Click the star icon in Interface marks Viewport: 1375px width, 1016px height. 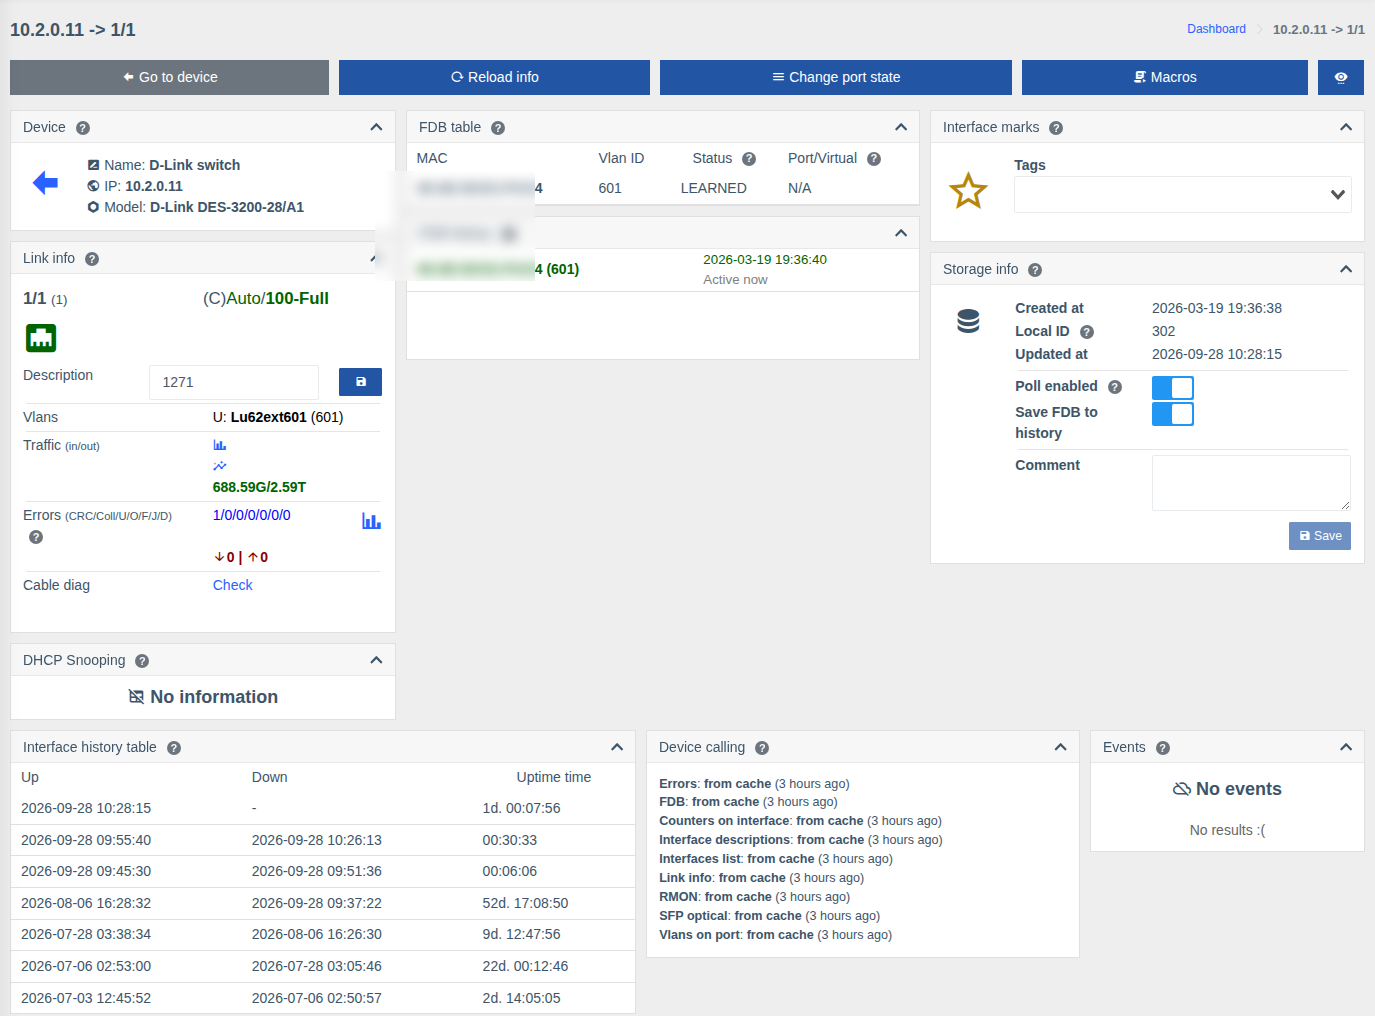[x=968, y=190]
